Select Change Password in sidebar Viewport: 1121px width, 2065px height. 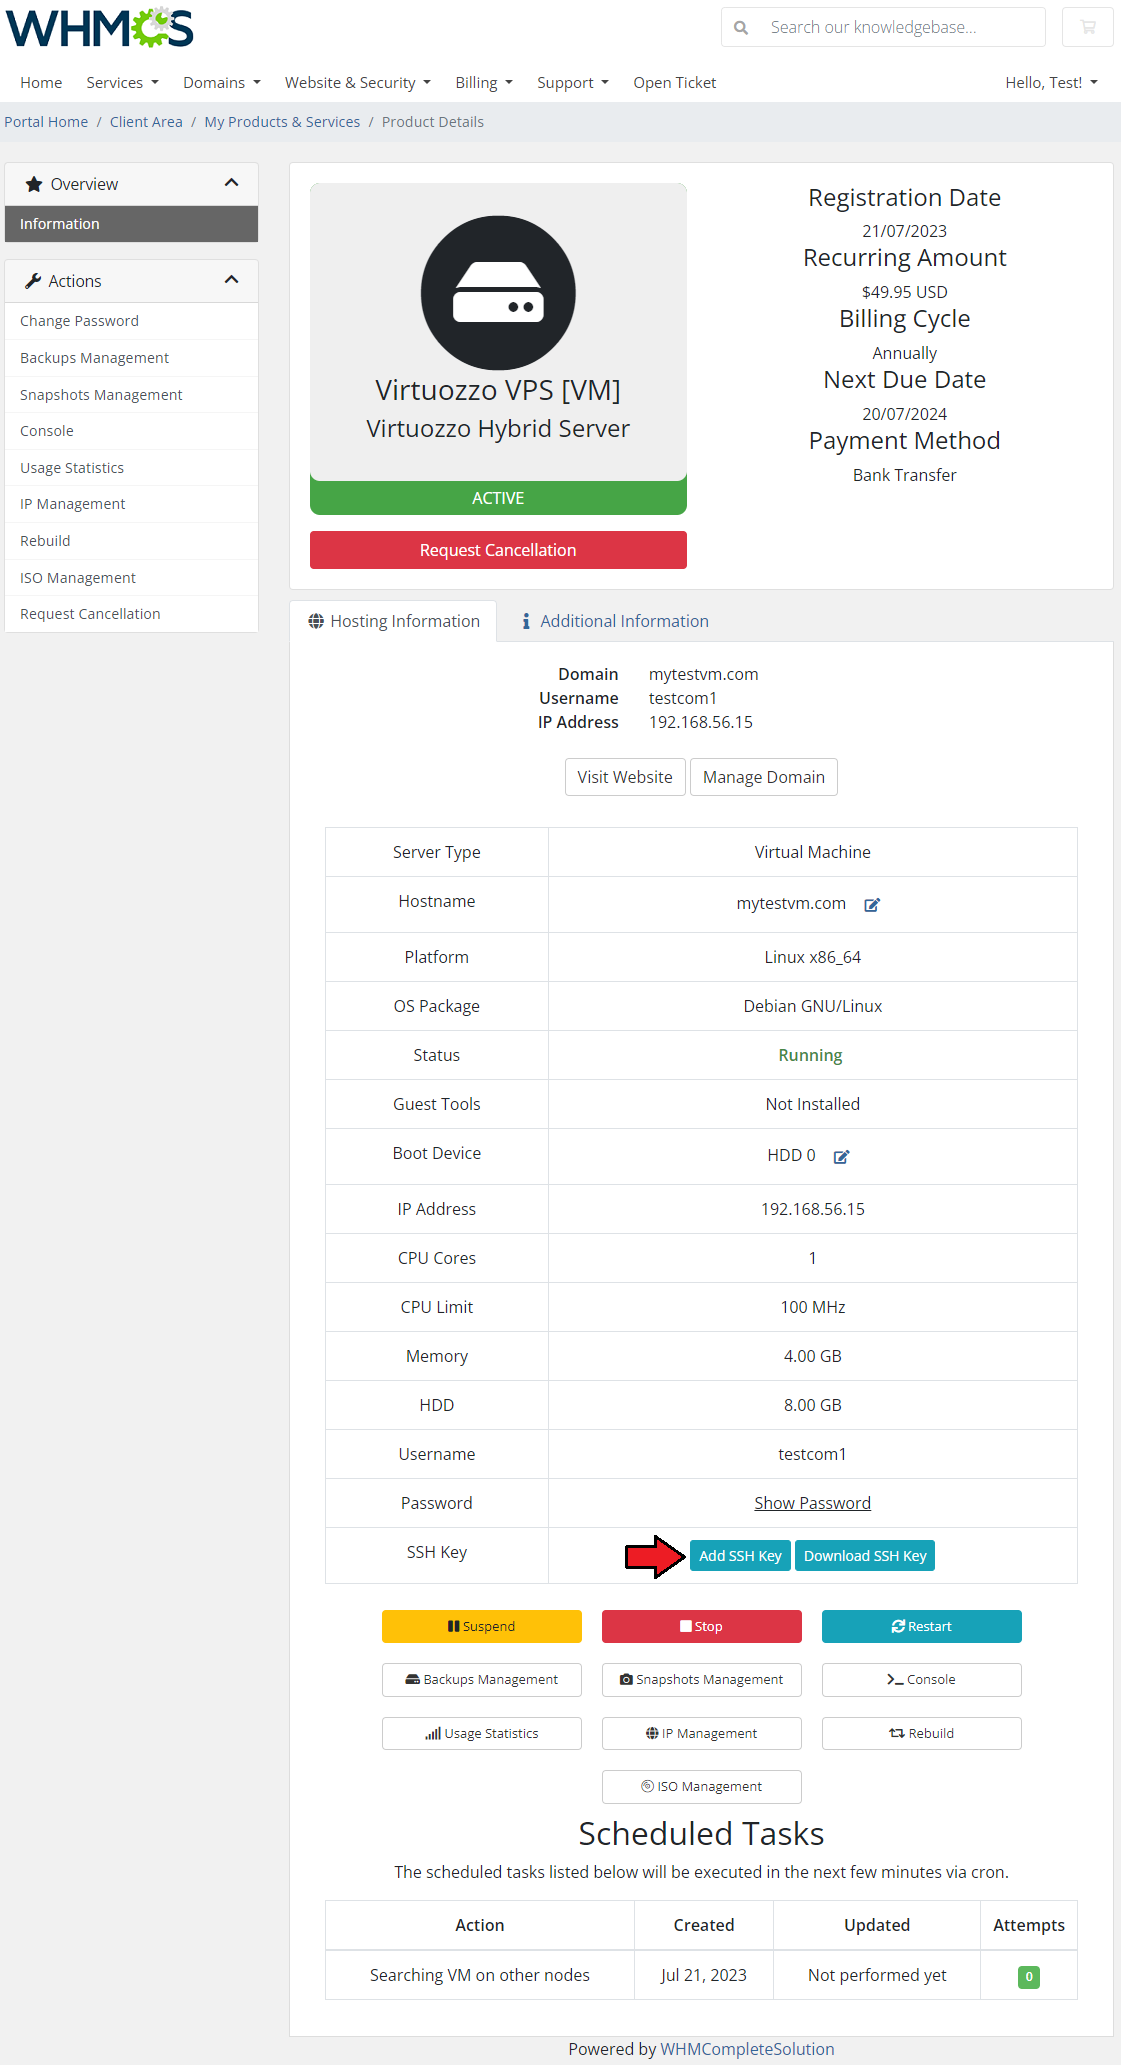[x=131, y=321]
